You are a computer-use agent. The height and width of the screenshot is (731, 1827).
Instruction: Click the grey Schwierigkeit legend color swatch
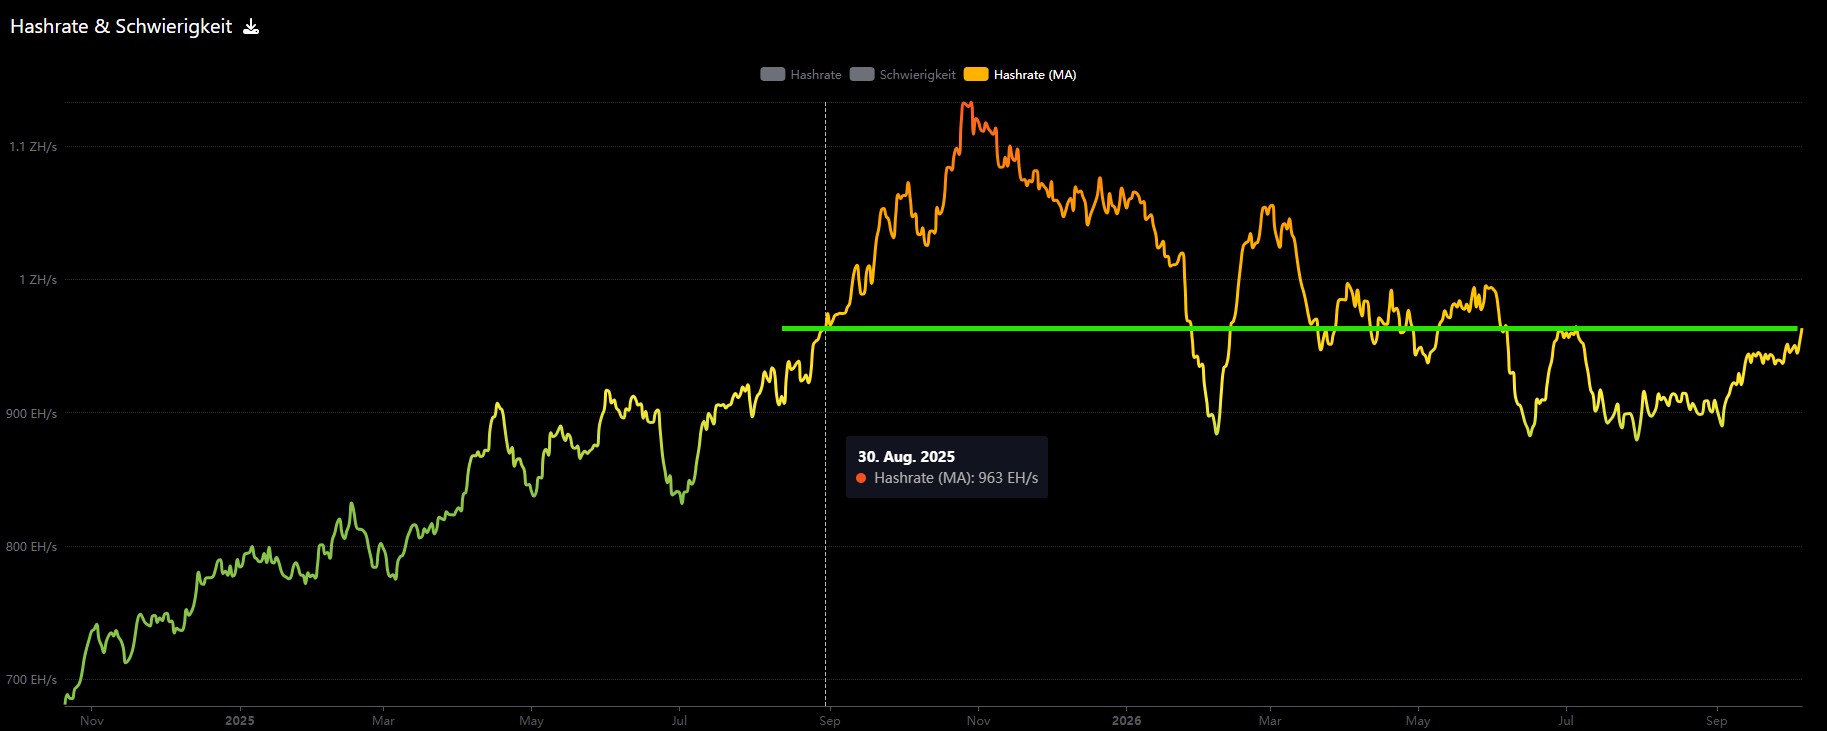coord(862,74)
